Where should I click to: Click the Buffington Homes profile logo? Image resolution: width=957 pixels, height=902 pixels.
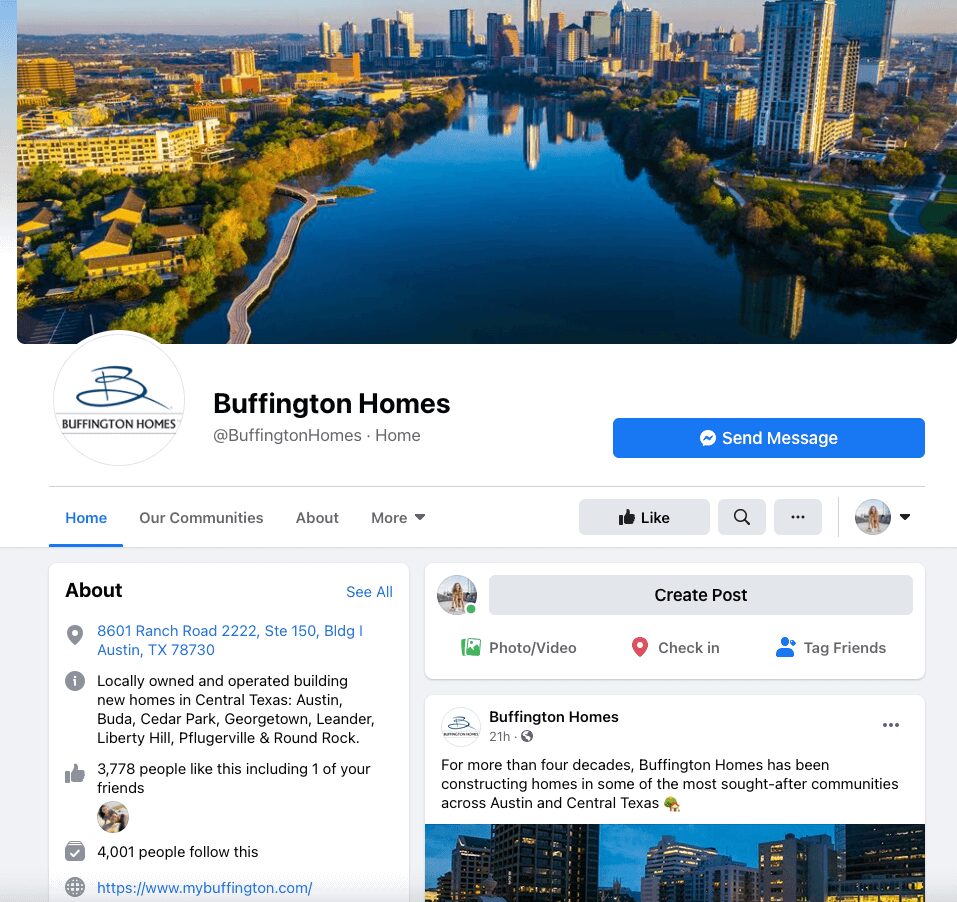click(119, 398)
